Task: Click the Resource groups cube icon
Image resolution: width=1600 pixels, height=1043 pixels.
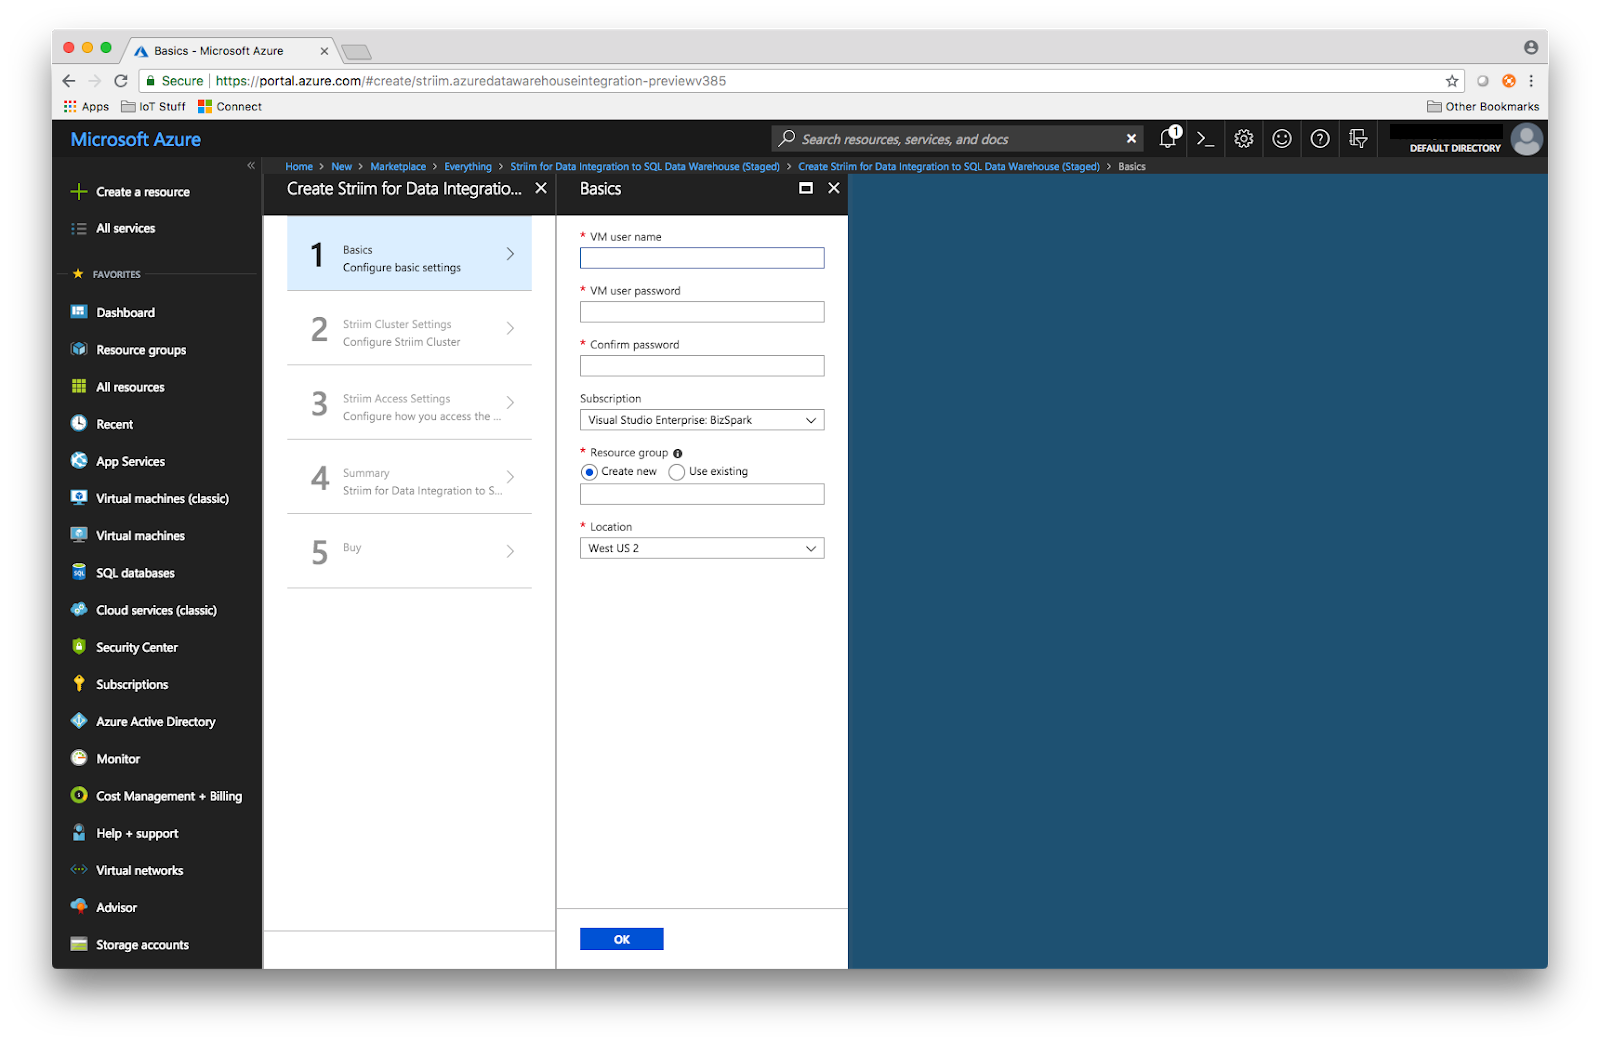Action: [79, 349]
